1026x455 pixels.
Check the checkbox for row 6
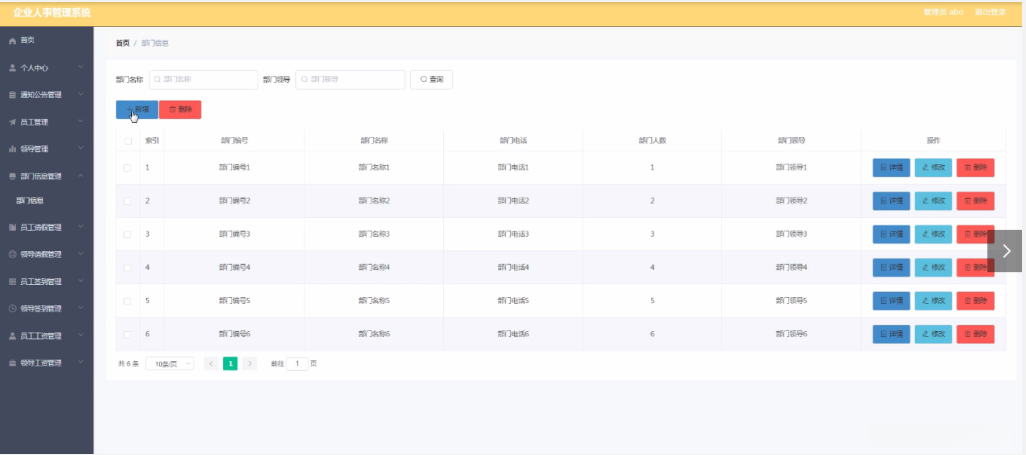click(128, 335)
